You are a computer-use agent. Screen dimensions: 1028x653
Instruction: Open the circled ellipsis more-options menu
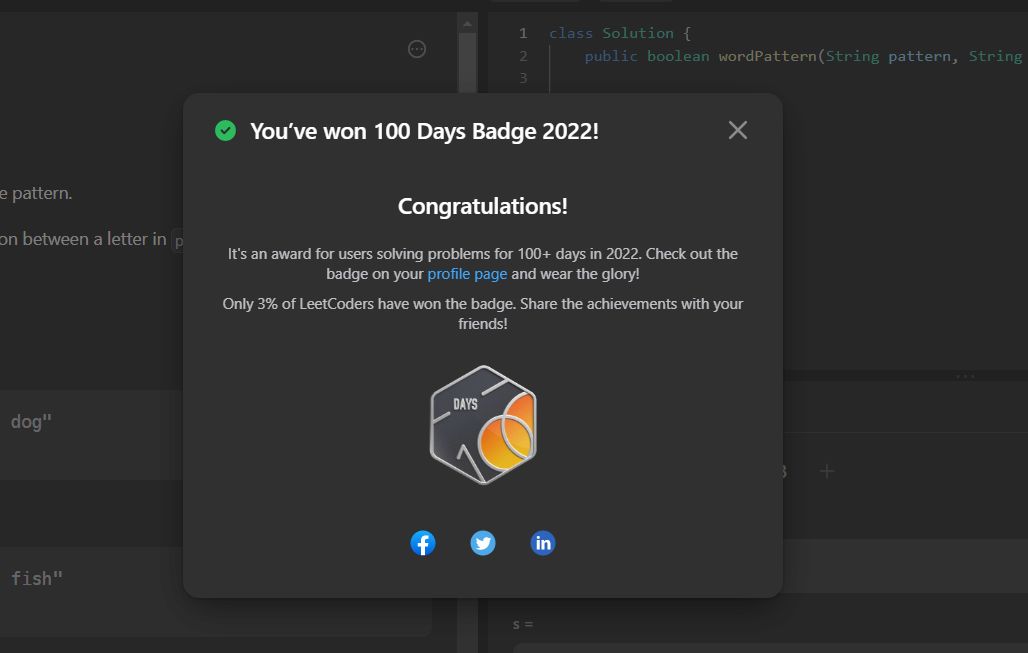coord(418,49)
